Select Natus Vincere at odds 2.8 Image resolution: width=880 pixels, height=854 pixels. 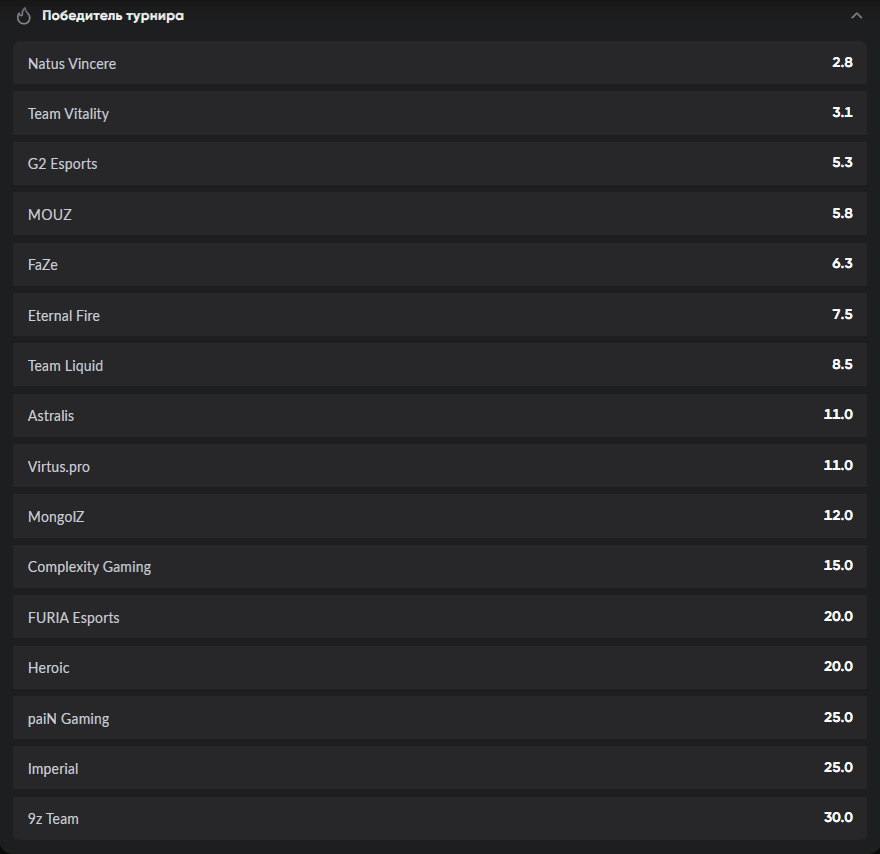point(439,63)
